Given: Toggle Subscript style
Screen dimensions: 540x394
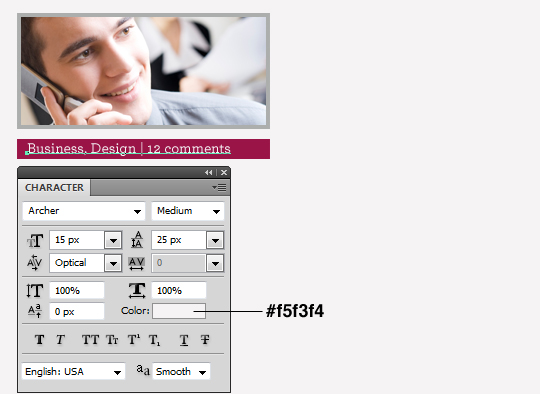Looking at the screenshot, I should click(154, 340).
